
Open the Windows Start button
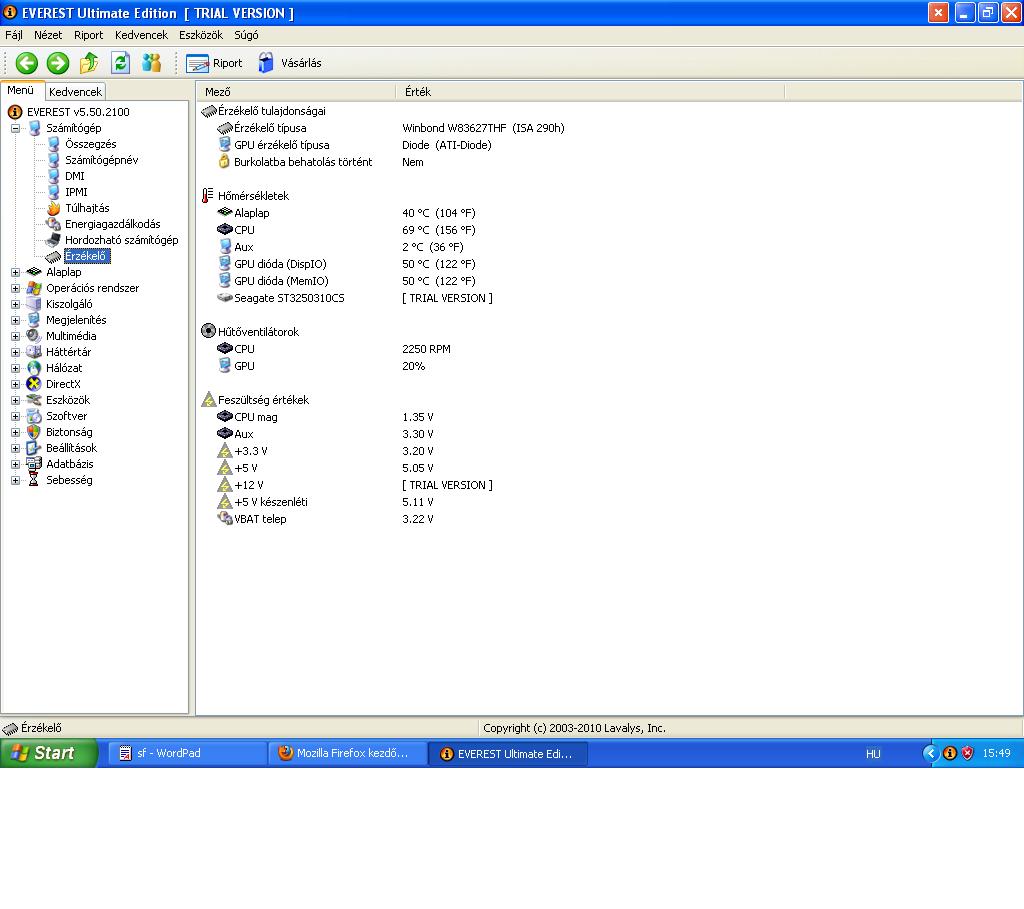coord(48,753)
